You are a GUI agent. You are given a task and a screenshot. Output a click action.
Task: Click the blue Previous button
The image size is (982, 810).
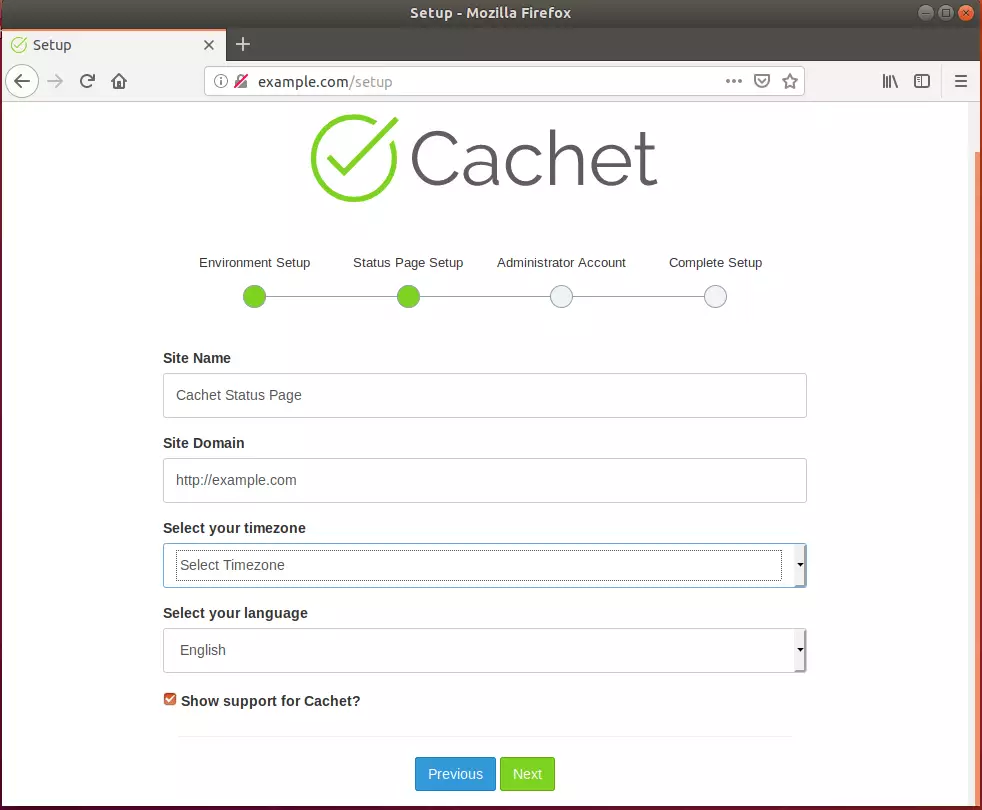(x=455, y=774)
